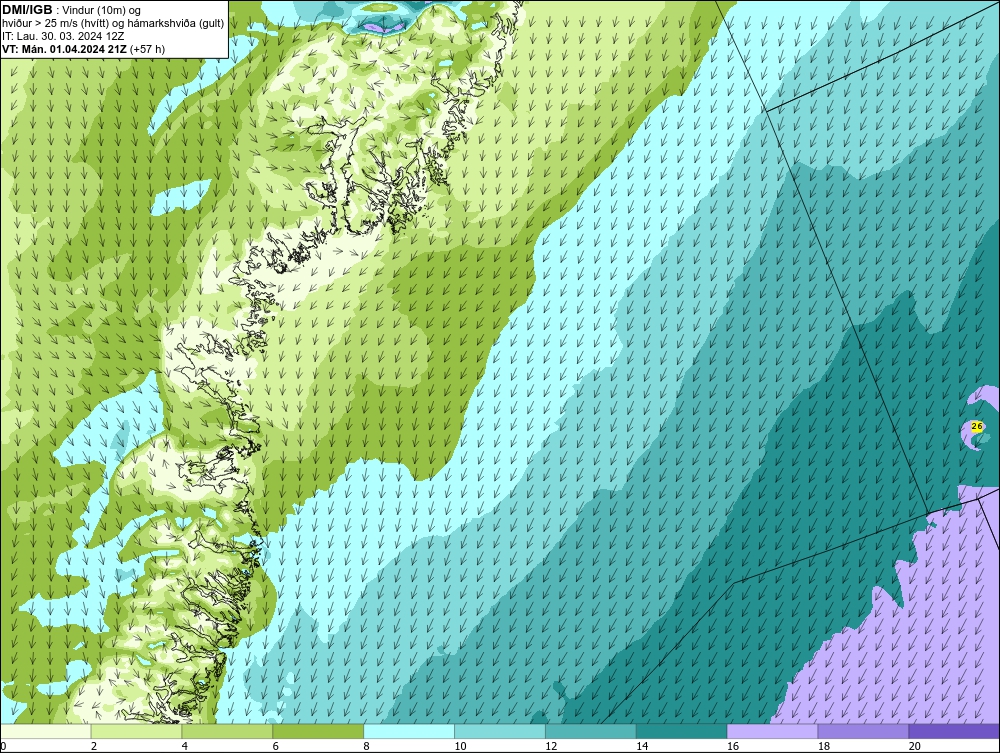This screenshot has height=753, width=1000.
Task: Click the 2–4 m/s light green legend band
Action: point(136,731)
